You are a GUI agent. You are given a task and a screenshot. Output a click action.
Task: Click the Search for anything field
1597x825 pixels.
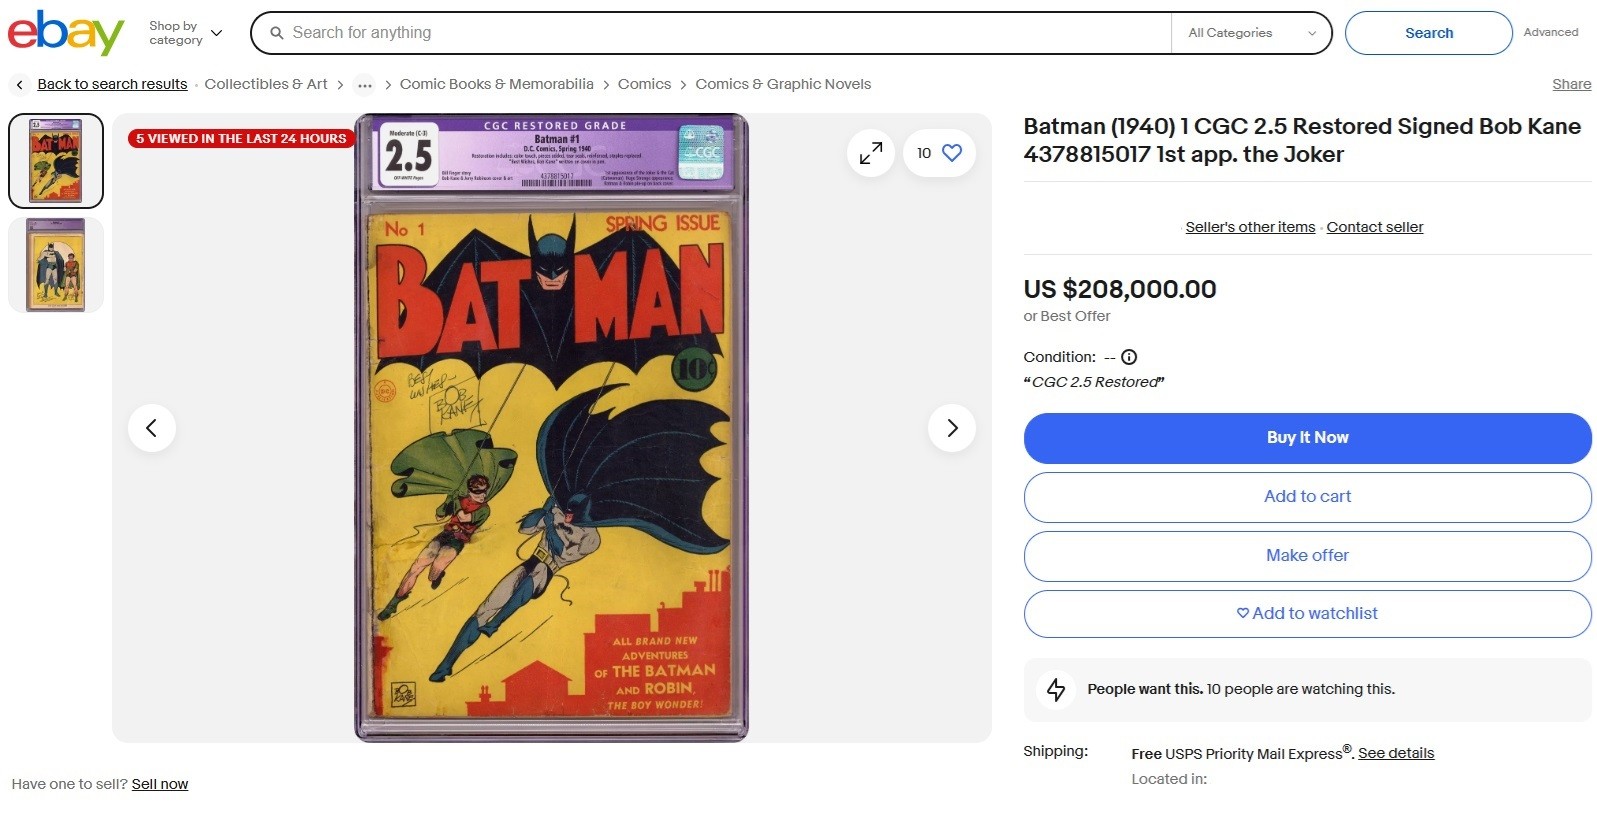[x=720, y=33]
